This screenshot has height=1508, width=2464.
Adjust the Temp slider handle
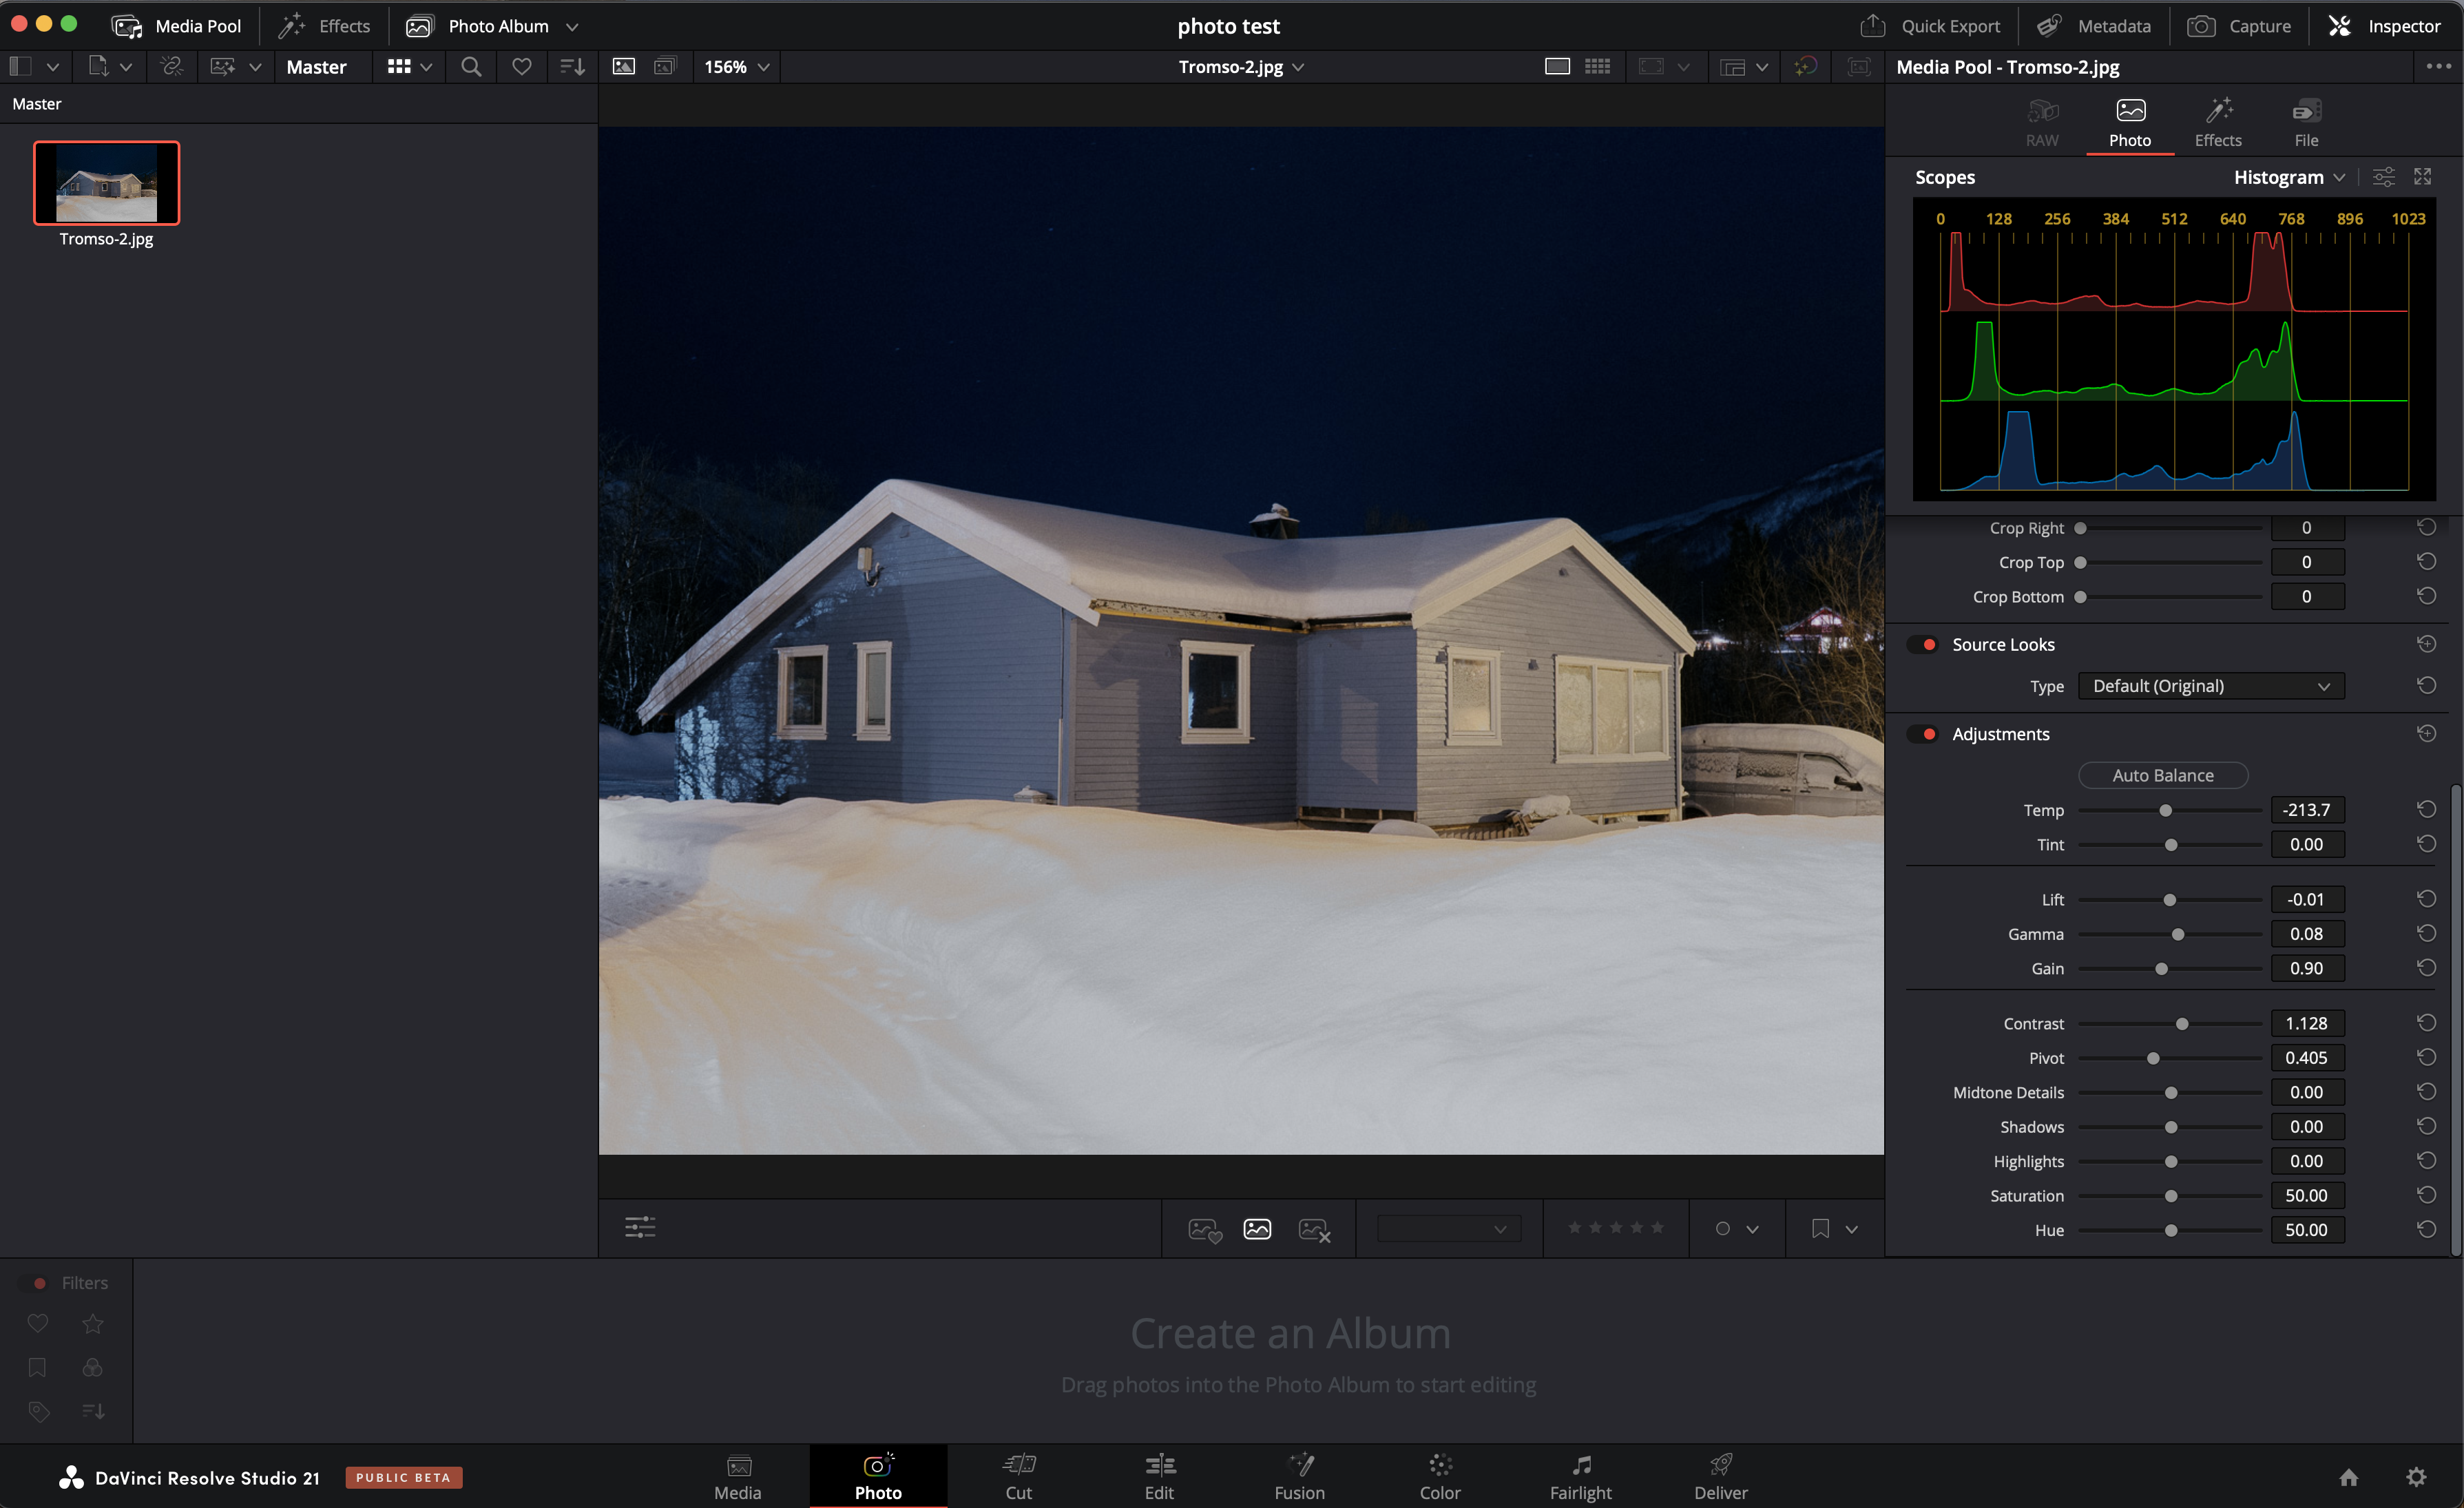click(2165, 811)
